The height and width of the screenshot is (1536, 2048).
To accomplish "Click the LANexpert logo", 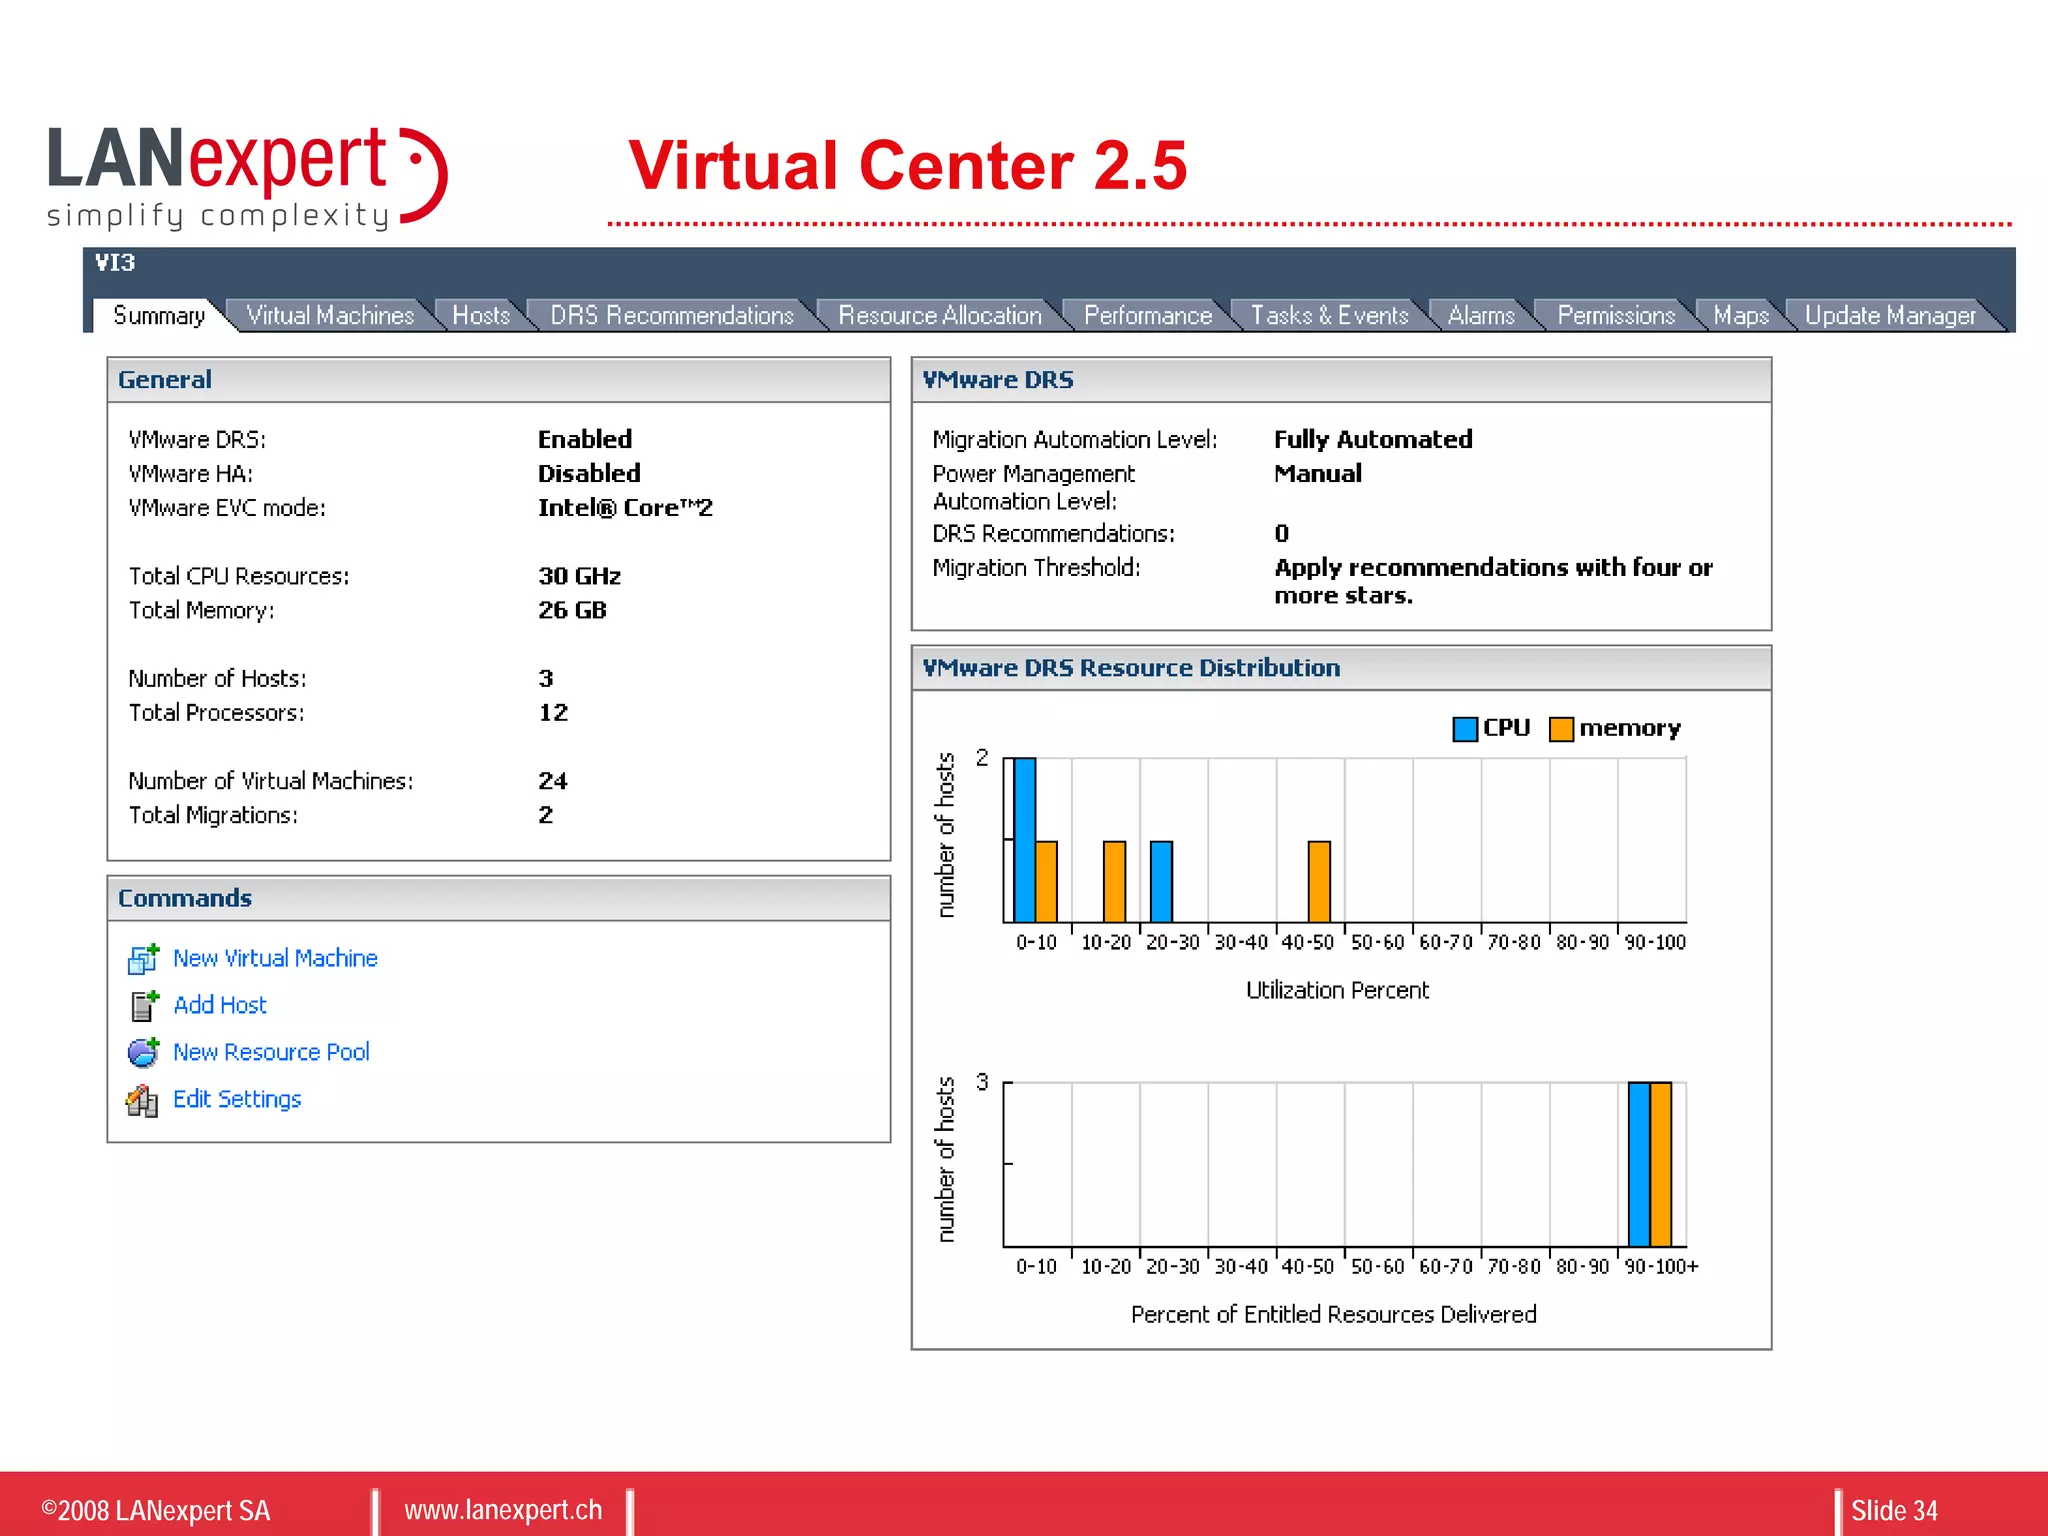I will coord(247,179).
